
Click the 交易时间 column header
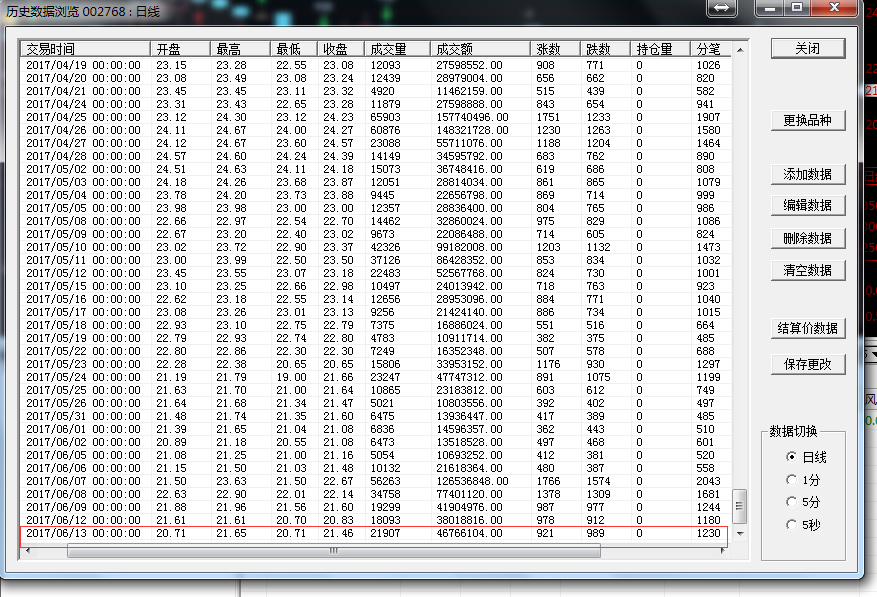86,49
